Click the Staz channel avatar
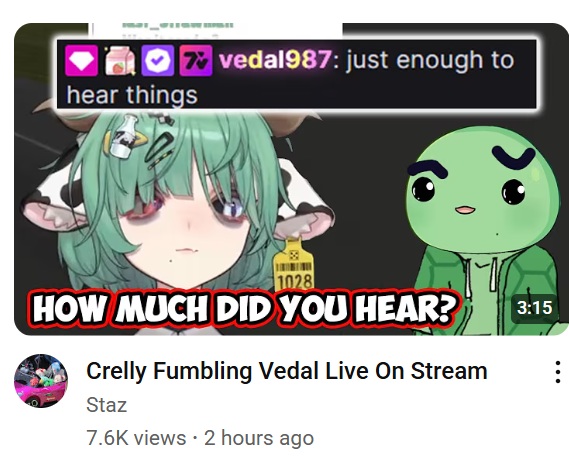The height and width of the screenshot is (459, 569). [41, 381]
